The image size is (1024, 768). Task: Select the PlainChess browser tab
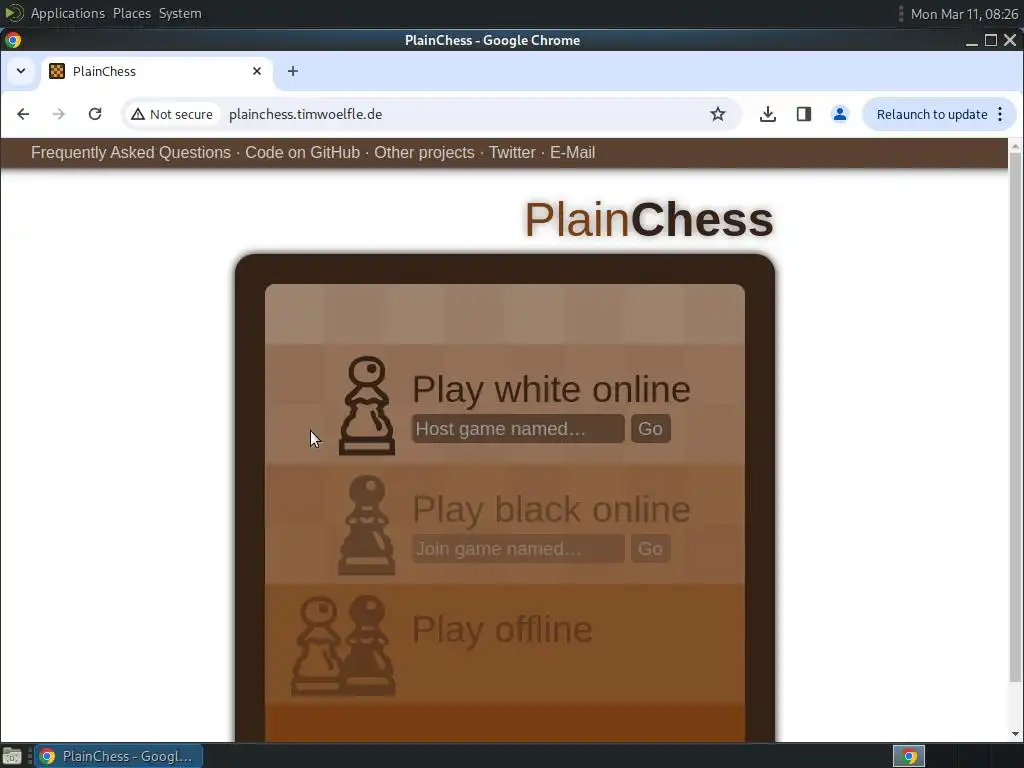tap(157, 71)
